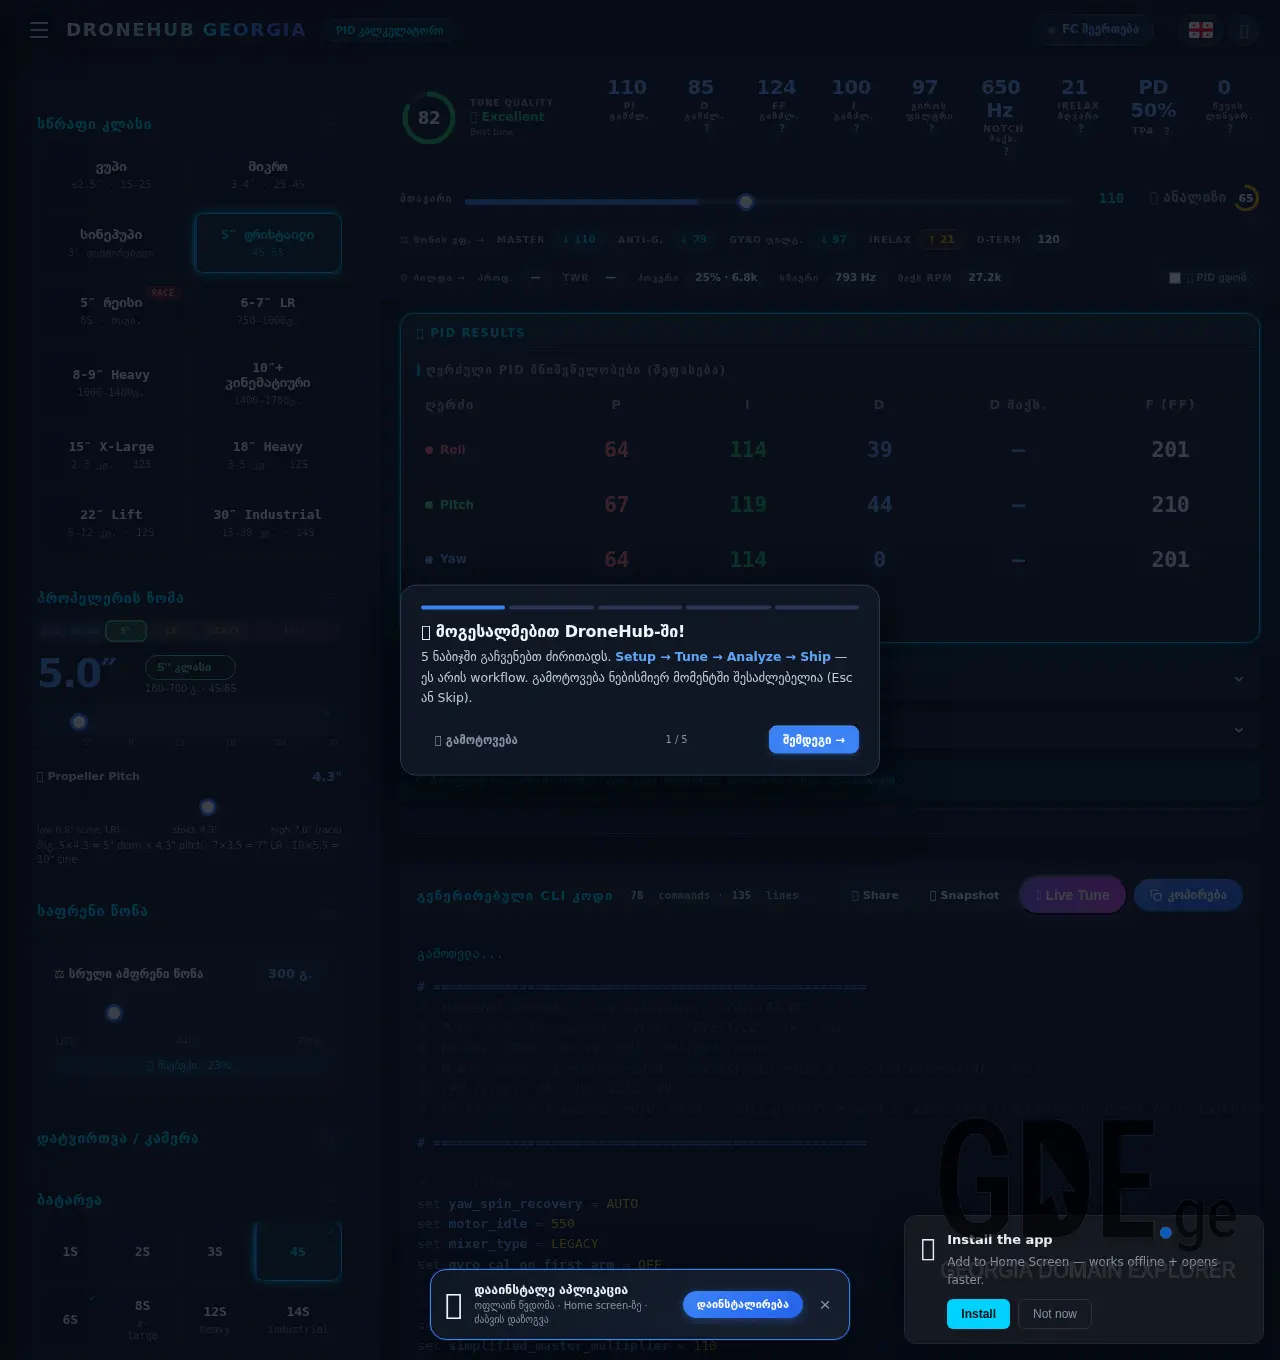Select the 18″ Heavy frame class card
Image resolution: width=1280 pixels, height=1360 pixels.
[x=268, y=454]
